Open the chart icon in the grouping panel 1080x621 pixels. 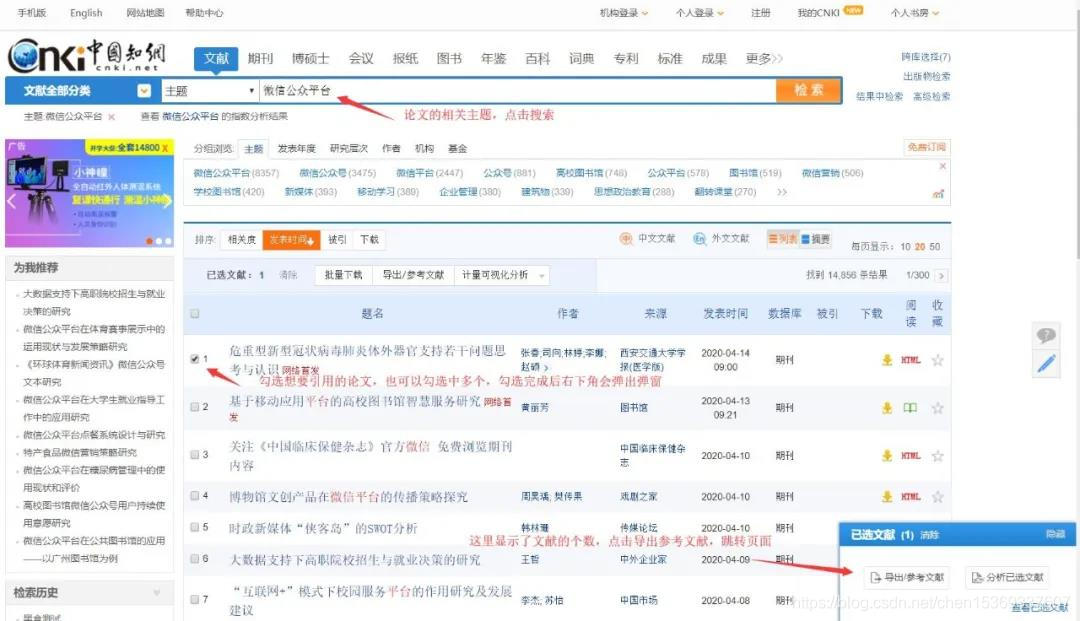click(938, 194)
